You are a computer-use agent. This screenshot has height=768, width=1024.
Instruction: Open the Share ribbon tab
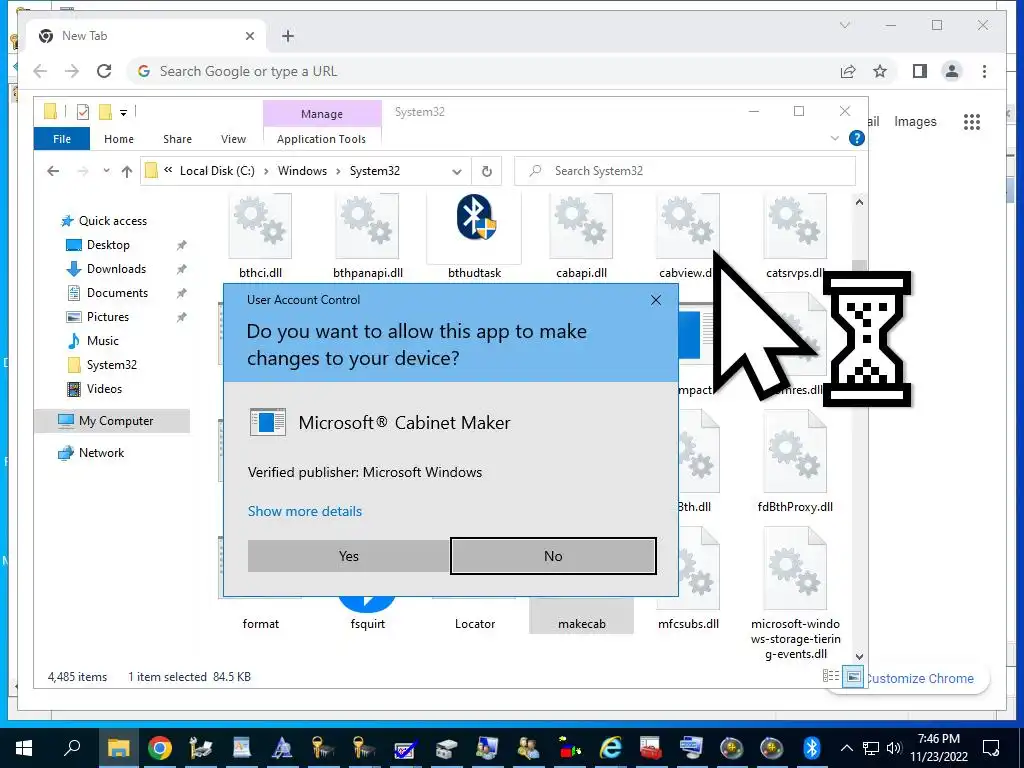(x=178, y=139)
